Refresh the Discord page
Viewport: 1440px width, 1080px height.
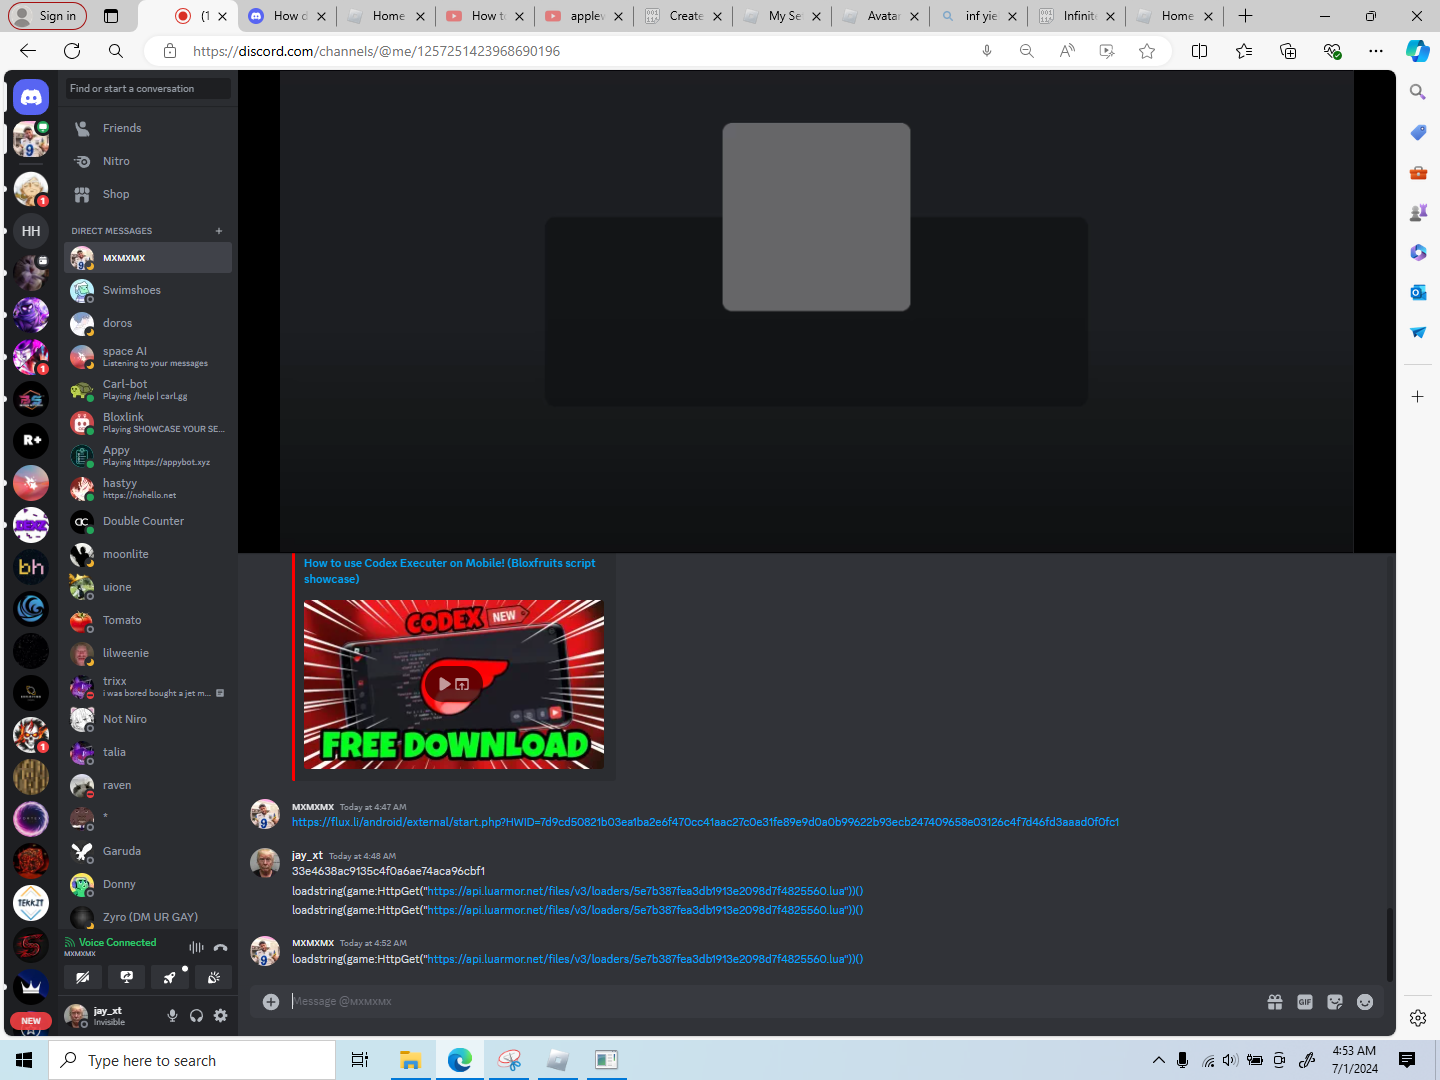coord(72,51)
